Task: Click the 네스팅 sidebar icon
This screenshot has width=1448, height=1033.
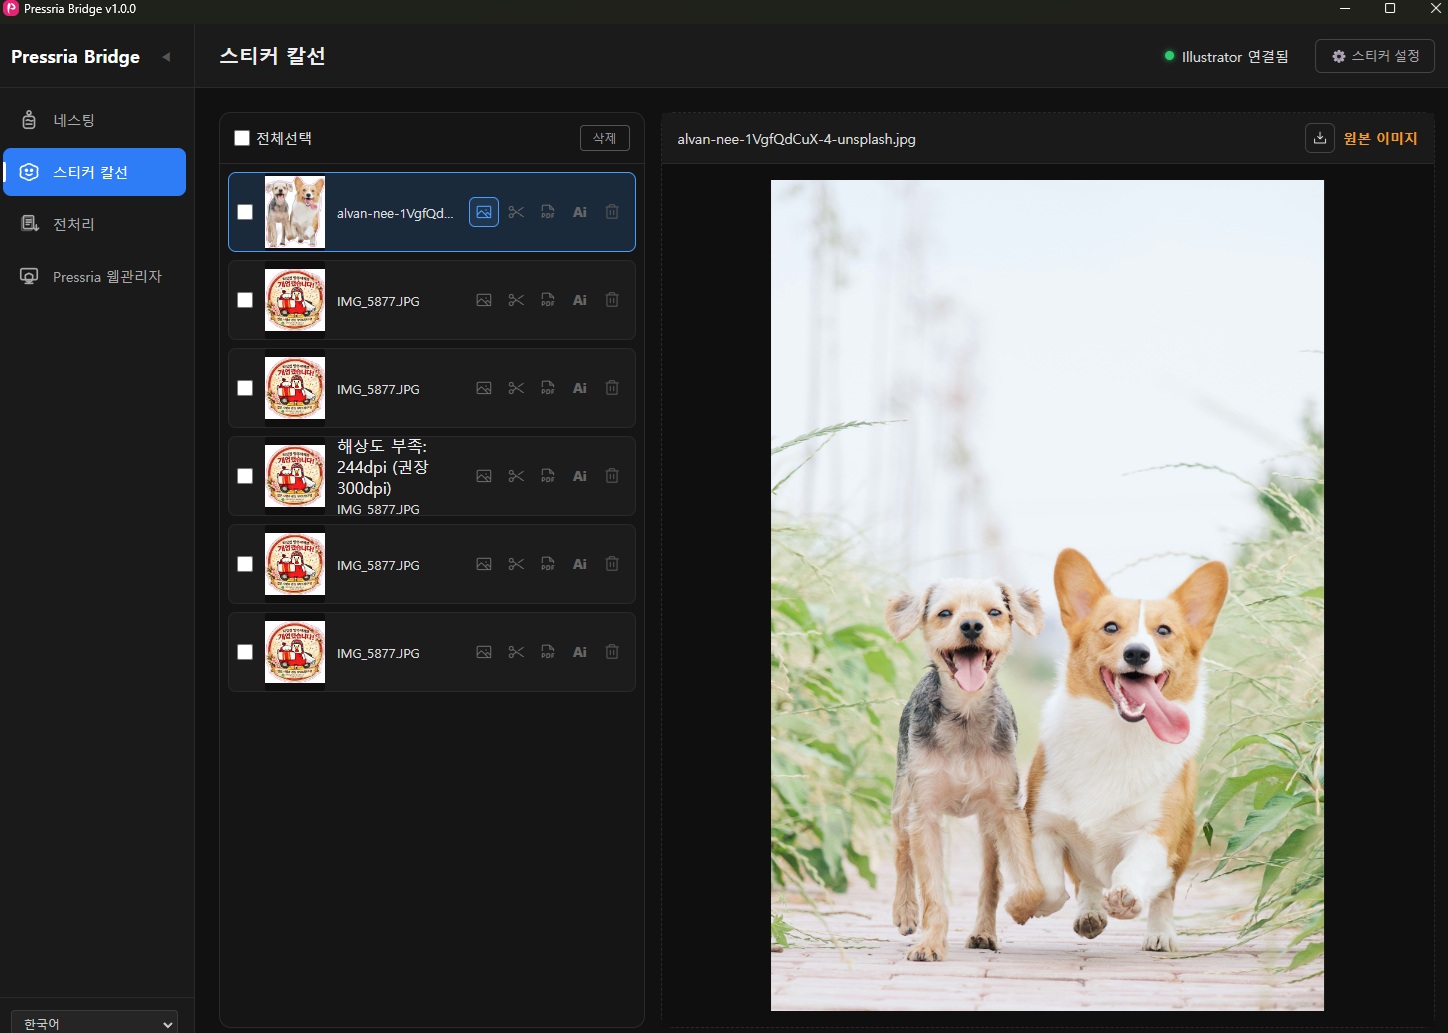Action: tap(29, 120)
